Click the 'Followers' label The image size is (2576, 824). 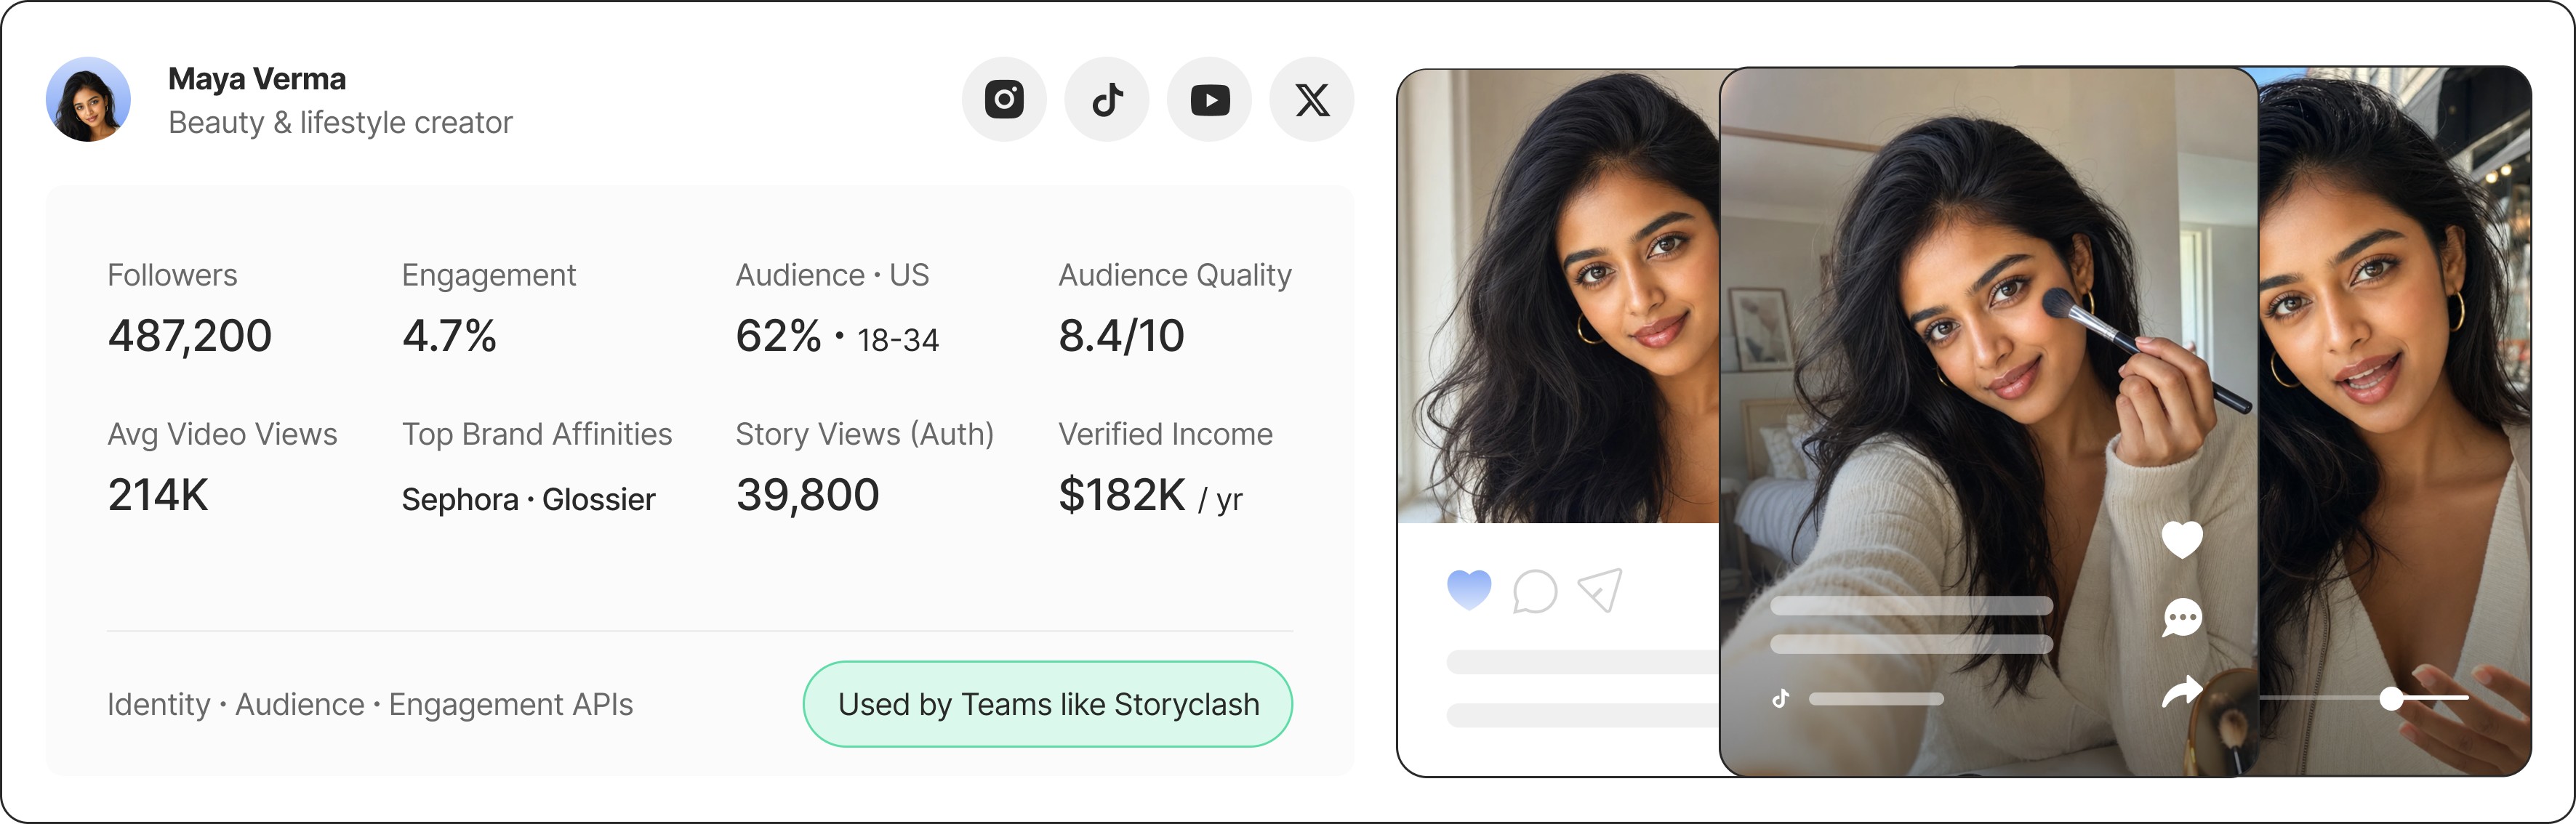(x=172, y=275)
